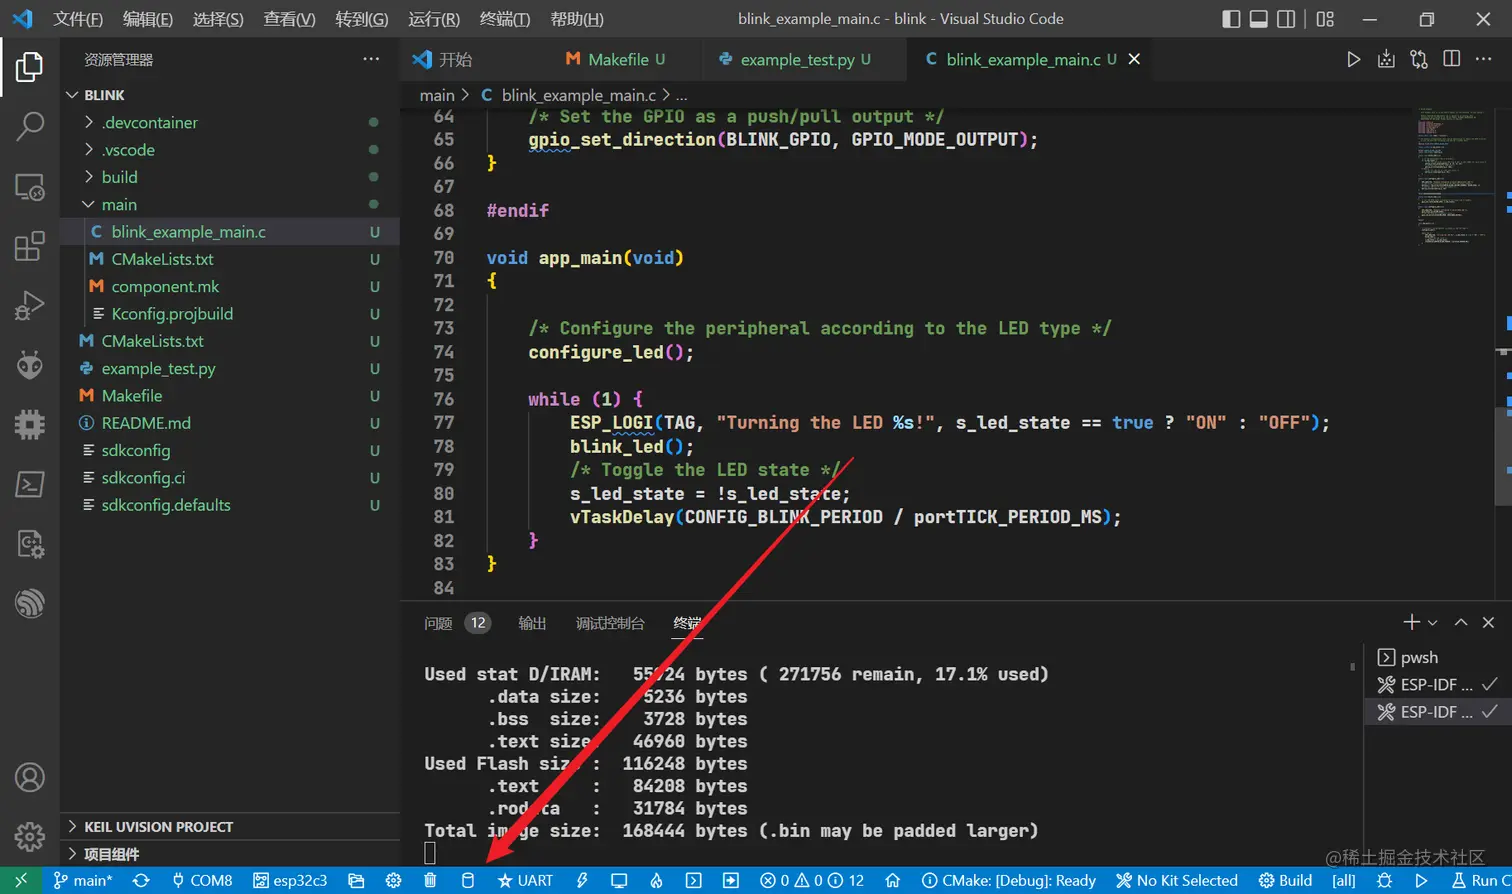Select COM8 serial port in status bar
Image resolution: width=1512 pixels, height=894 pixels.
click(203, 880)
